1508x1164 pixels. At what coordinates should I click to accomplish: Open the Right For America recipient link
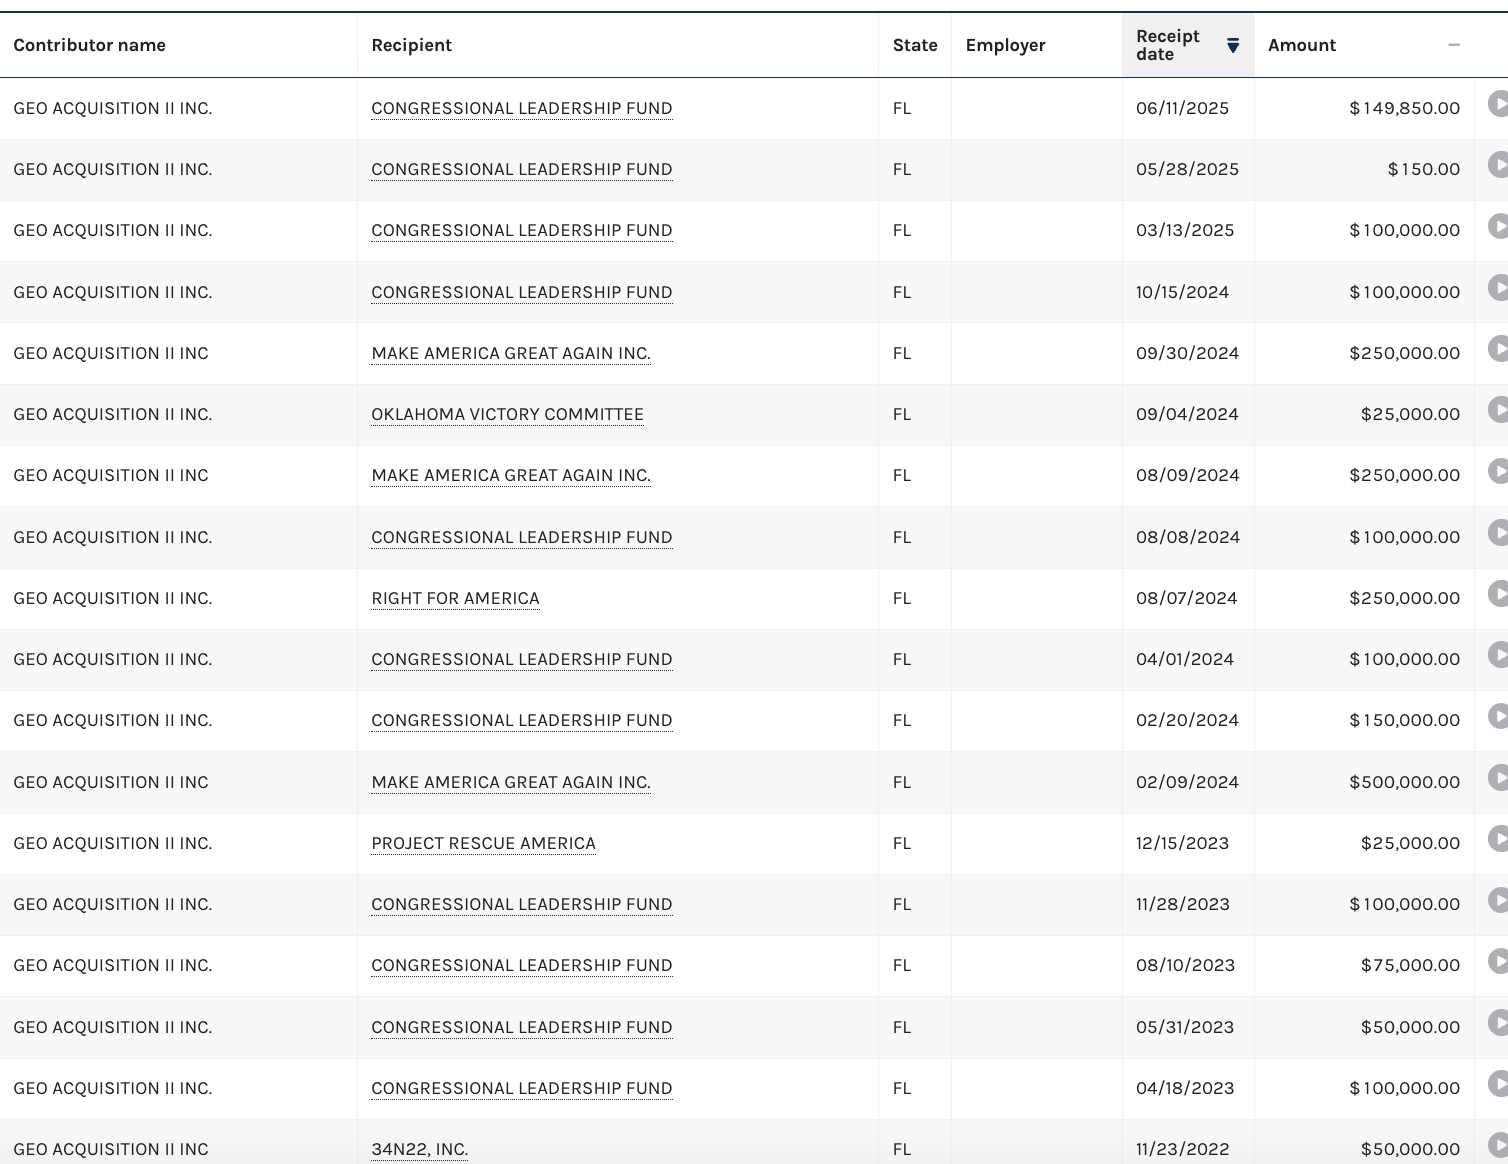[455, 598]
